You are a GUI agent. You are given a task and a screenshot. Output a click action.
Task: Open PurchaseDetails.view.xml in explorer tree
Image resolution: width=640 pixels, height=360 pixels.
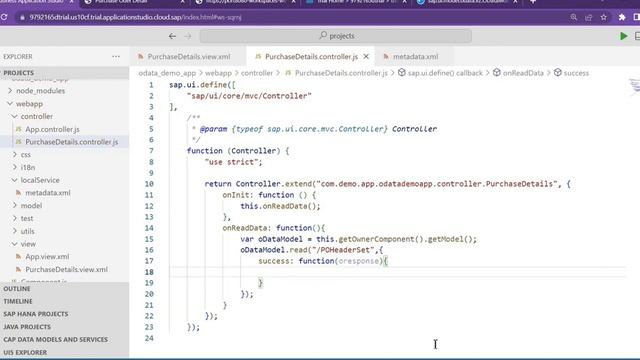[66, 269]
